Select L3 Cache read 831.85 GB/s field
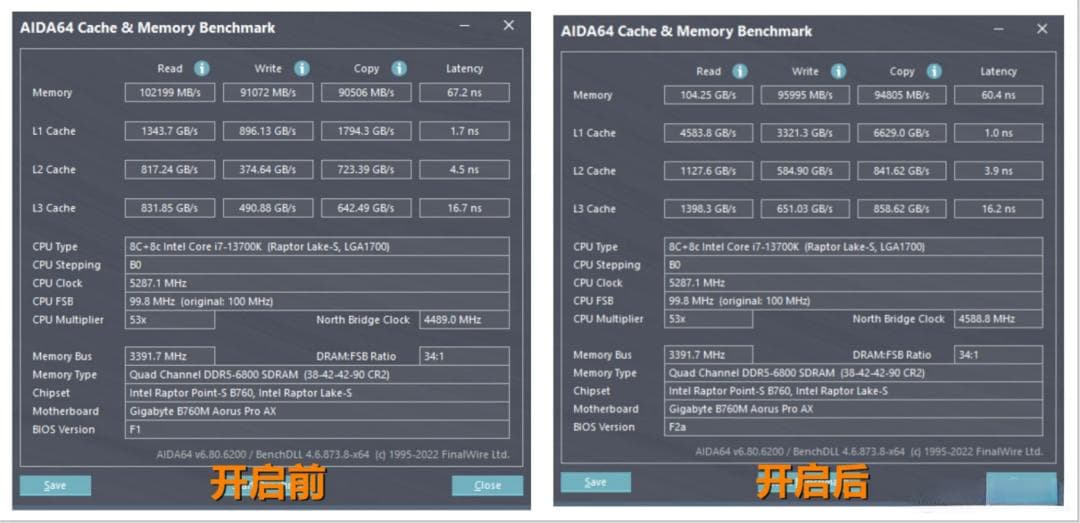The width and height of the screenshot is (1080, 523). point(169,208)
